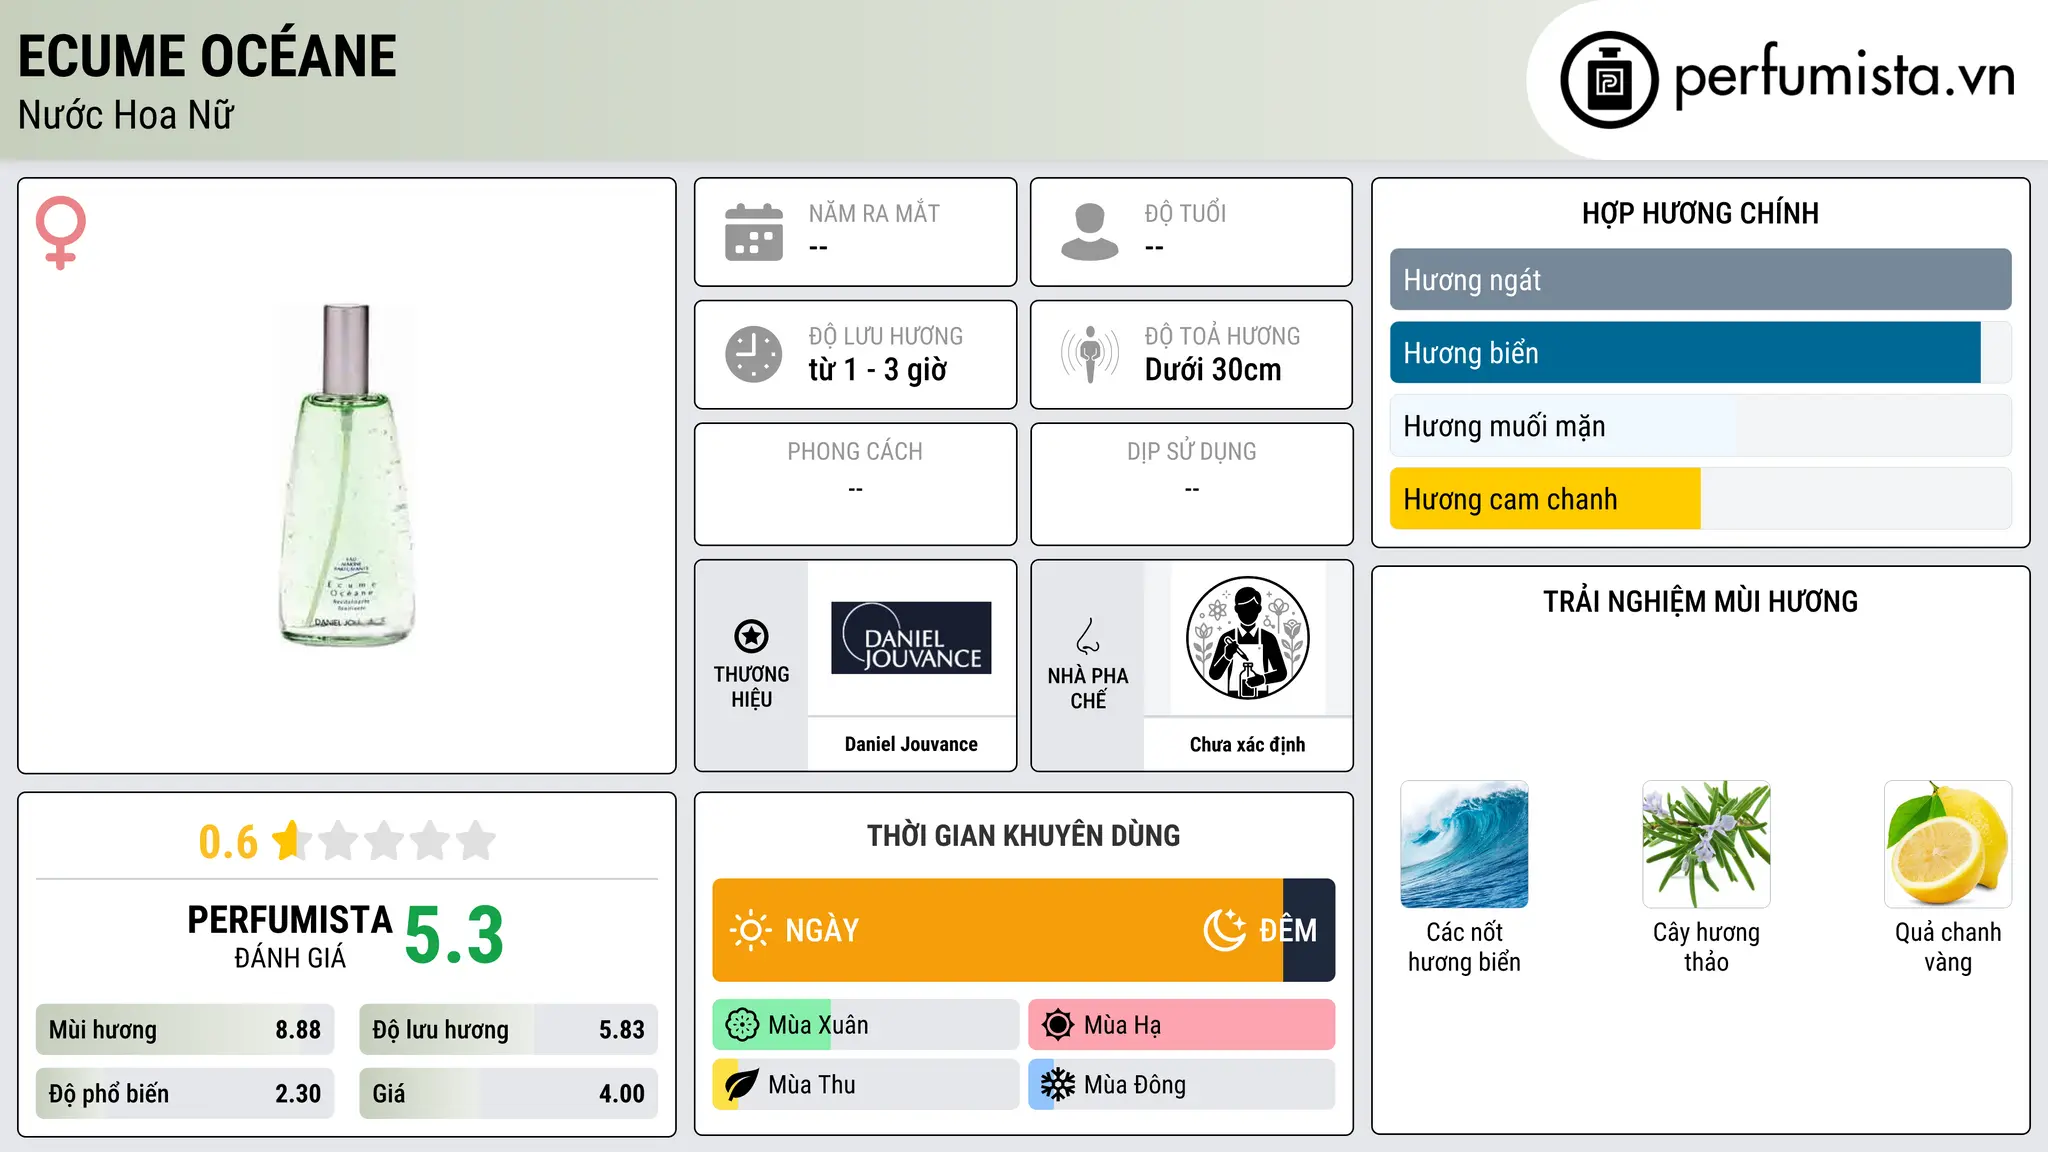Image resolution: width=2048 pixels, height=1152 pixels.
Task: Click the Hương cam chanh accord bar
Action: [1700, 499]
